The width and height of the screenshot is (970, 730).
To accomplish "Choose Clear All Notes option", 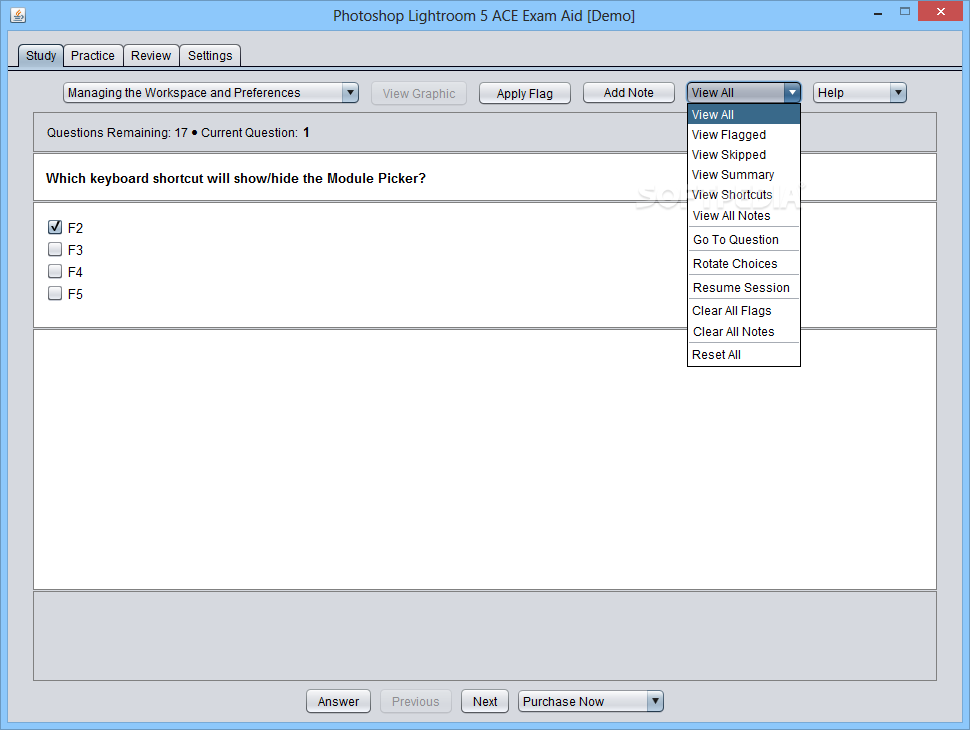I will [x=744, y=332].
